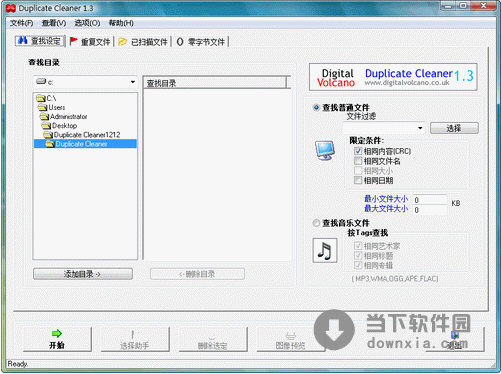Toggle the 相同标题 checkbox
This screenshot has width=501, height=374.
point(358,255)
